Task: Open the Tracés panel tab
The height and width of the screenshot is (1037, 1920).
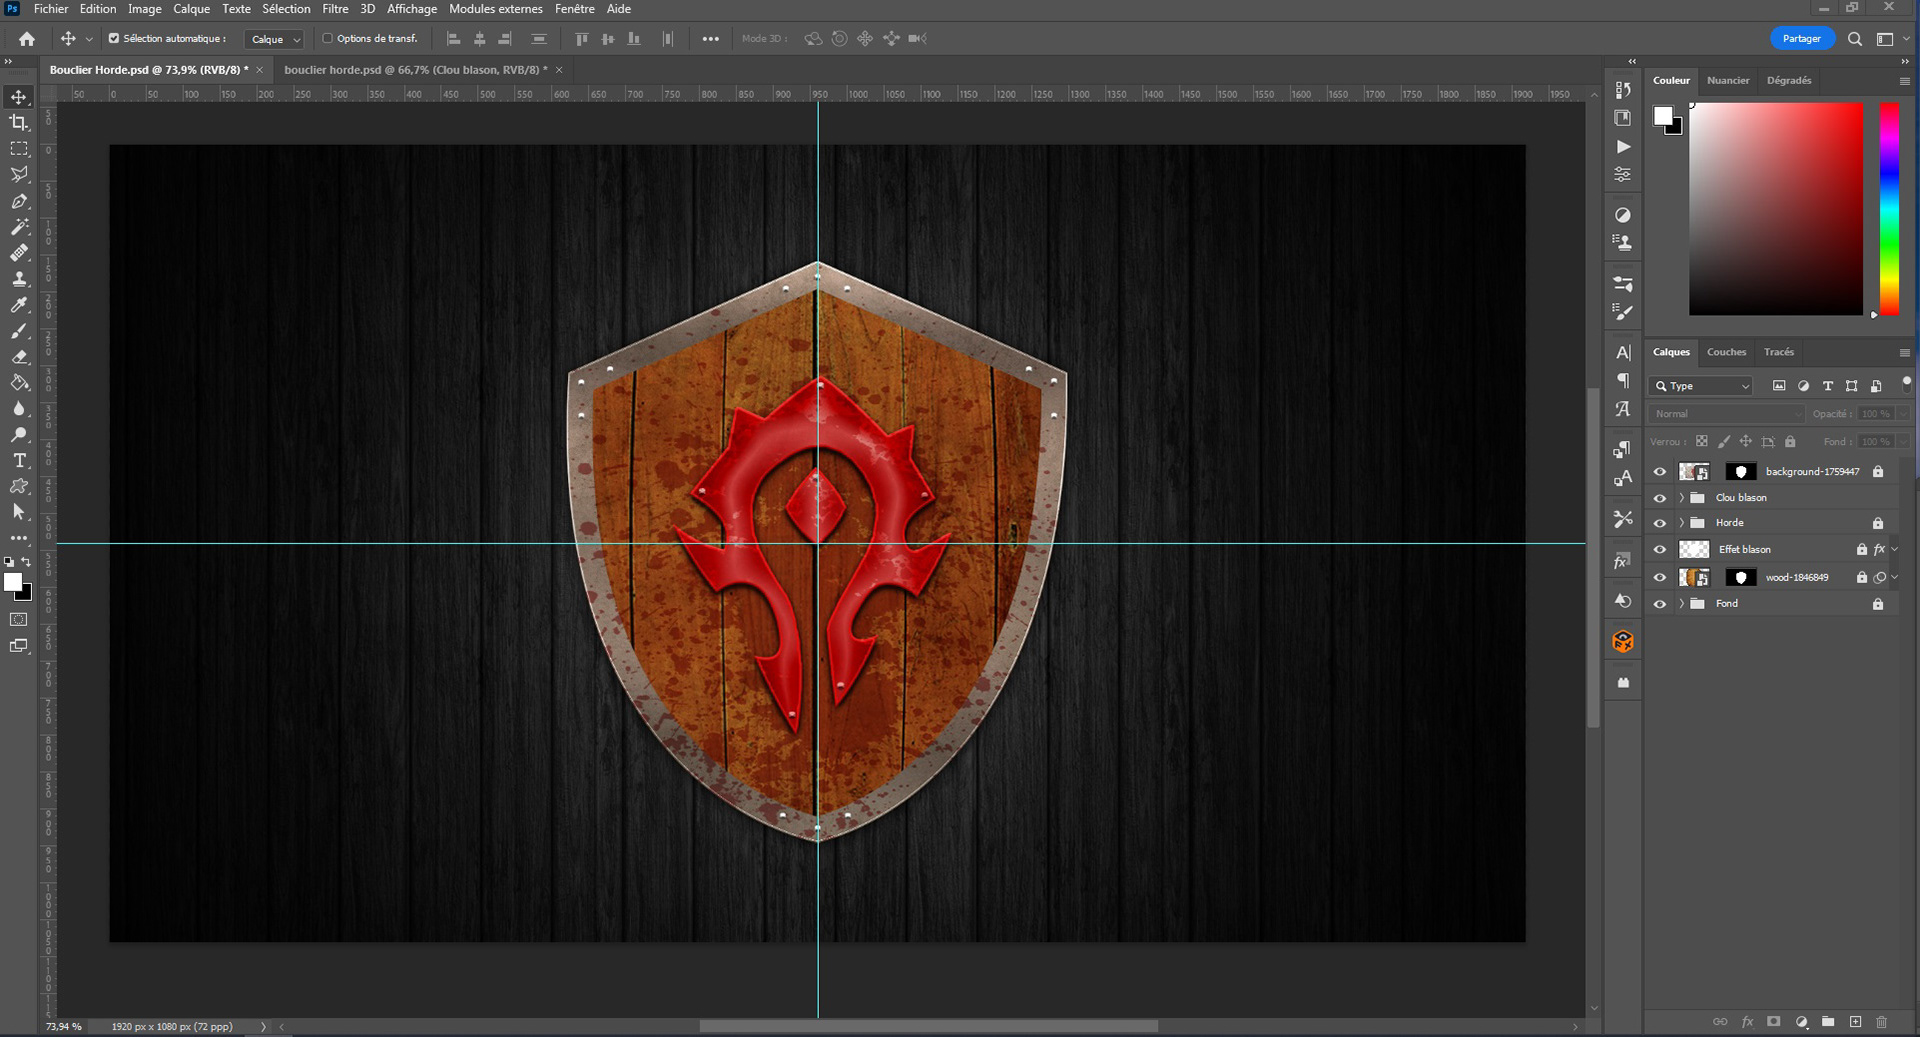Action: pos(1779,352)
